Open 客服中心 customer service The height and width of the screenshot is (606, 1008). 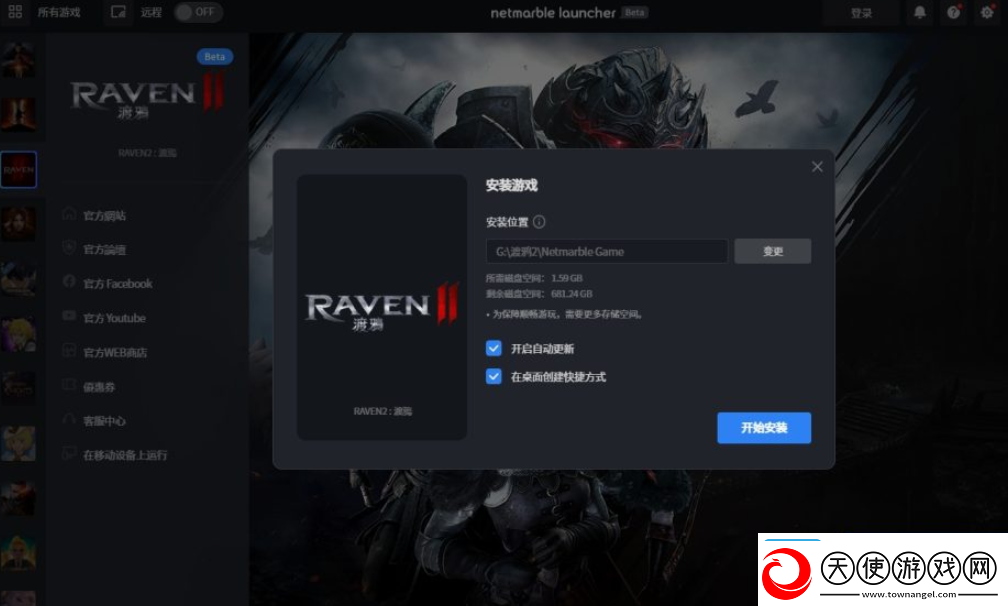click(x=104, y=421)
